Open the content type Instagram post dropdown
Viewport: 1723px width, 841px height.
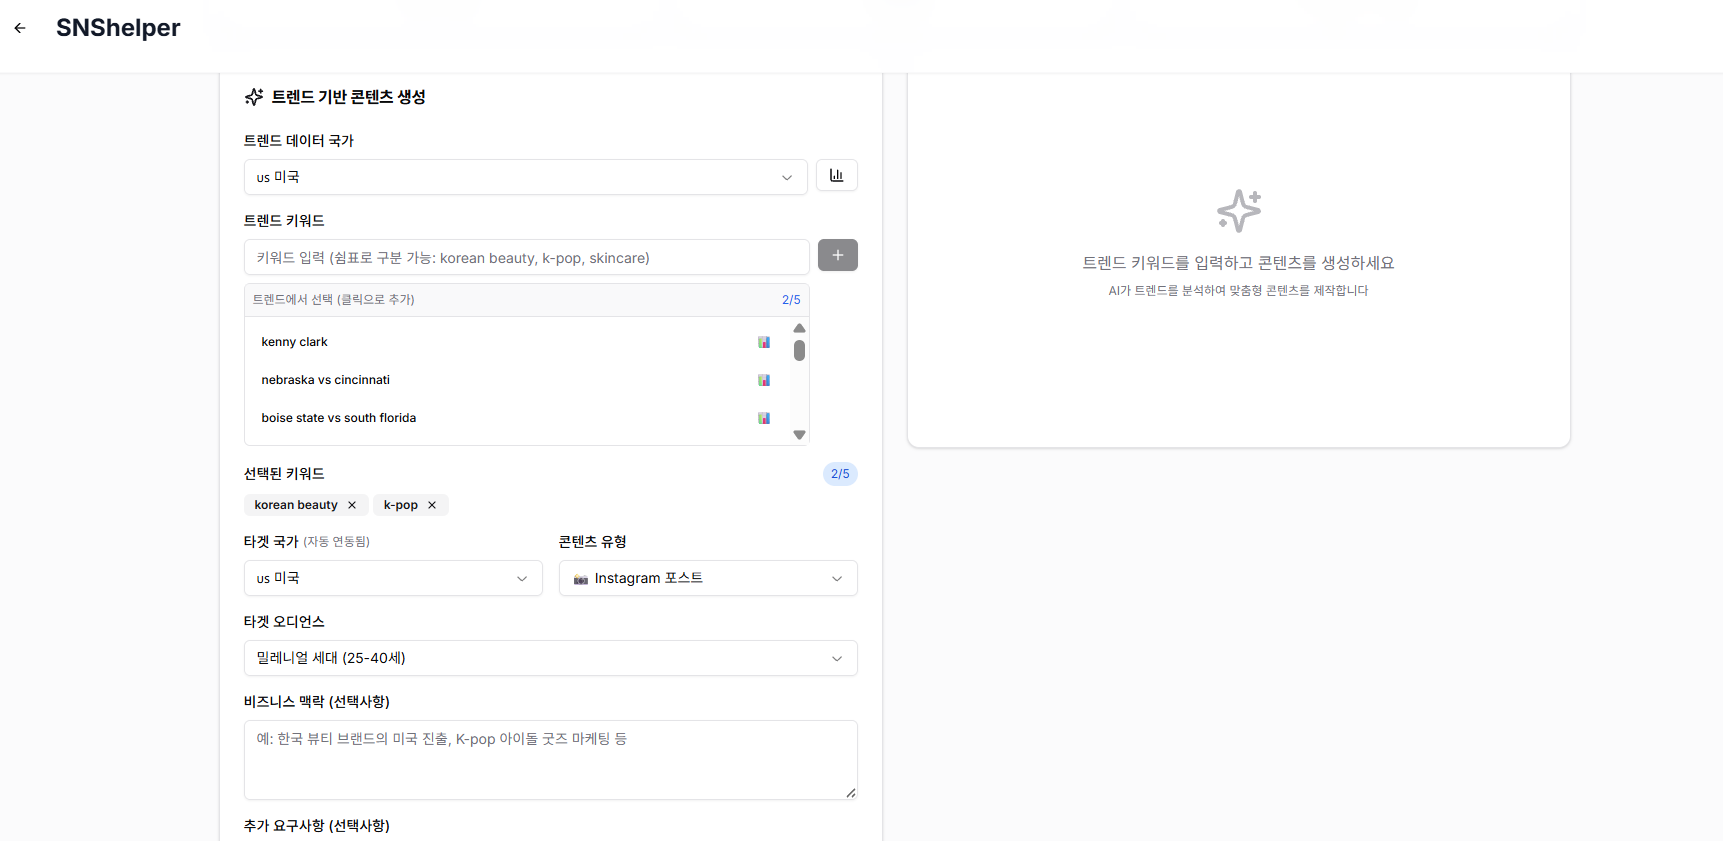[x=708, y=578]
